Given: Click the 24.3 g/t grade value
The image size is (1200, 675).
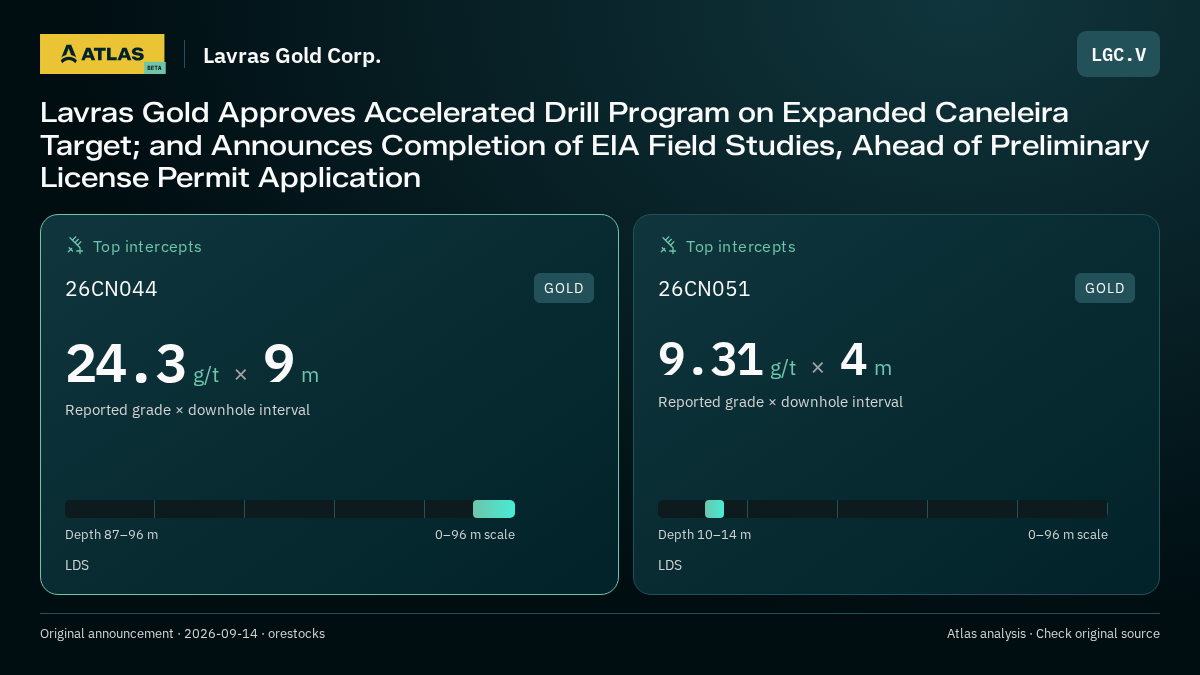Looking at the screenshot, I should pos(142,365).
